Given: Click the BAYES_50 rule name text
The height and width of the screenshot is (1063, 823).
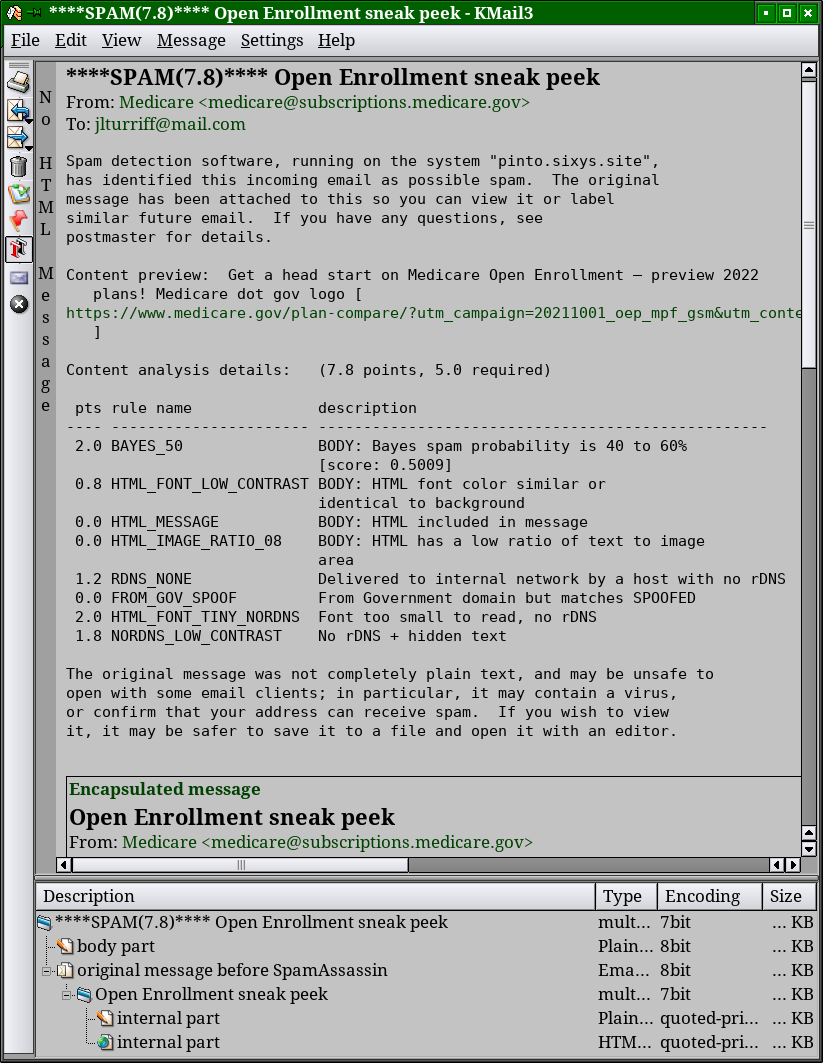Looking at the screenshot, I should [147, 446].
